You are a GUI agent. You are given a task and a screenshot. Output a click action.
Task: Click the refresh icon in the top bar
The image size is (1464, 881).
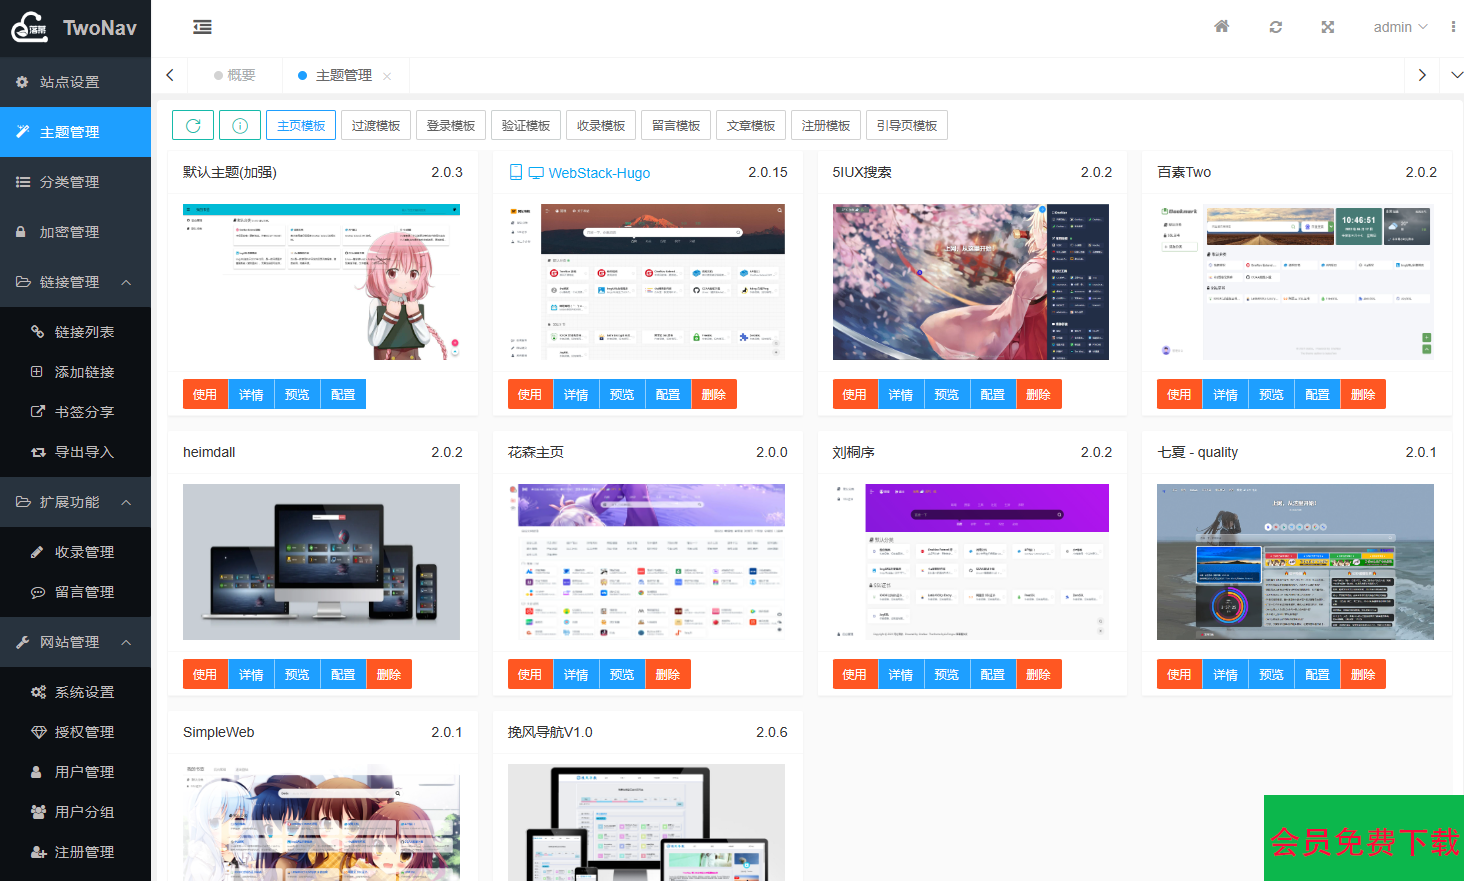(x=1275, y=27)
